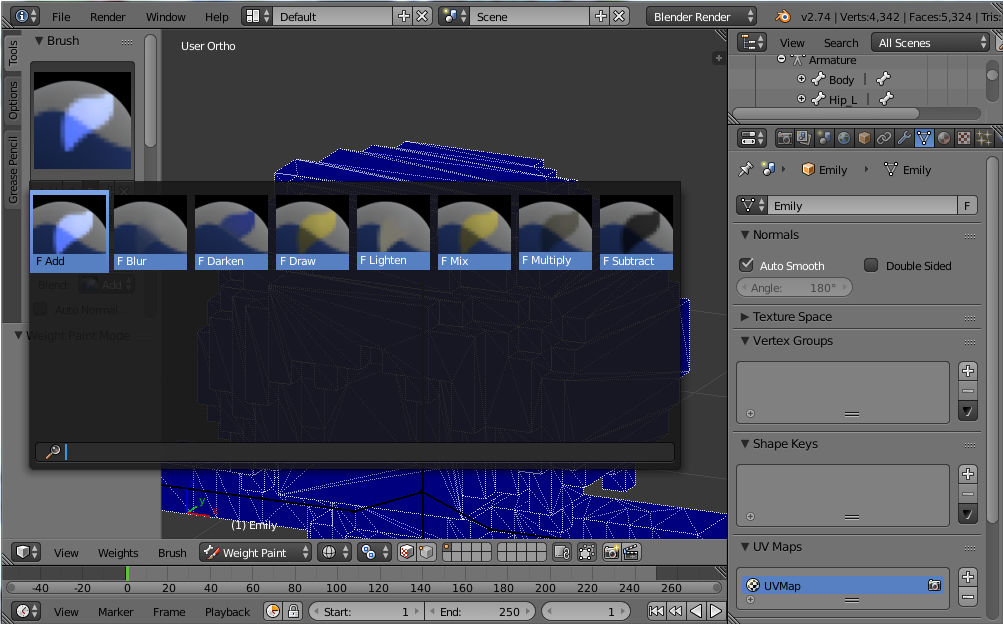
Task: Click the OpenGL render image camera icon
Action: tap(612, 552)
